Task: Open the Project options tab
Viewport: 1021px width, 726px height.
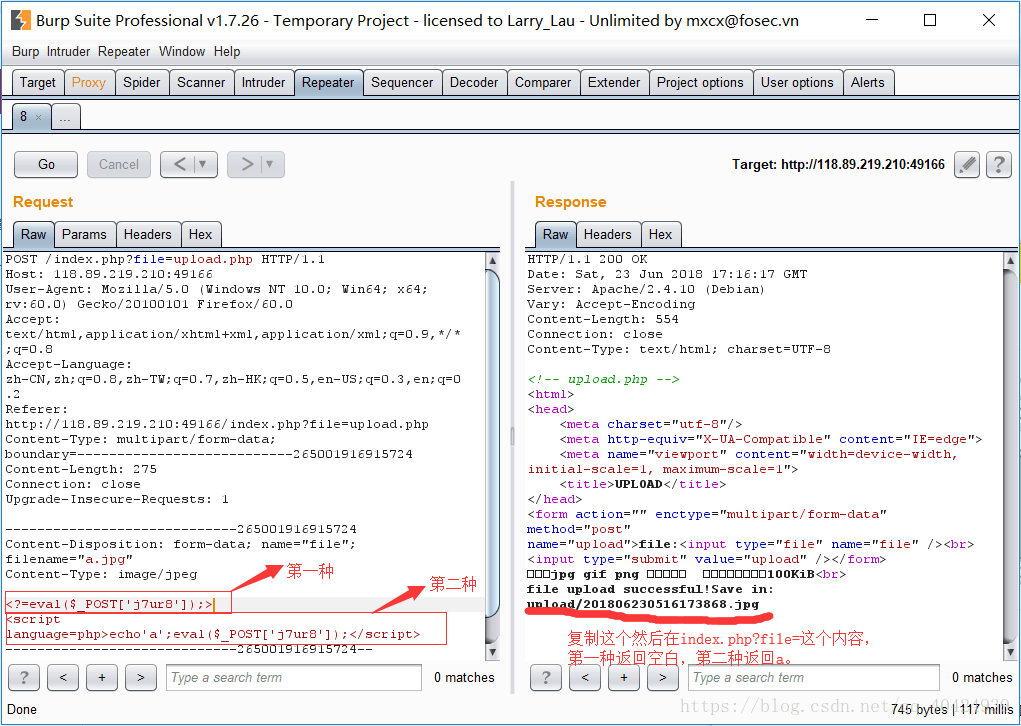Action: tap(700, 83)
